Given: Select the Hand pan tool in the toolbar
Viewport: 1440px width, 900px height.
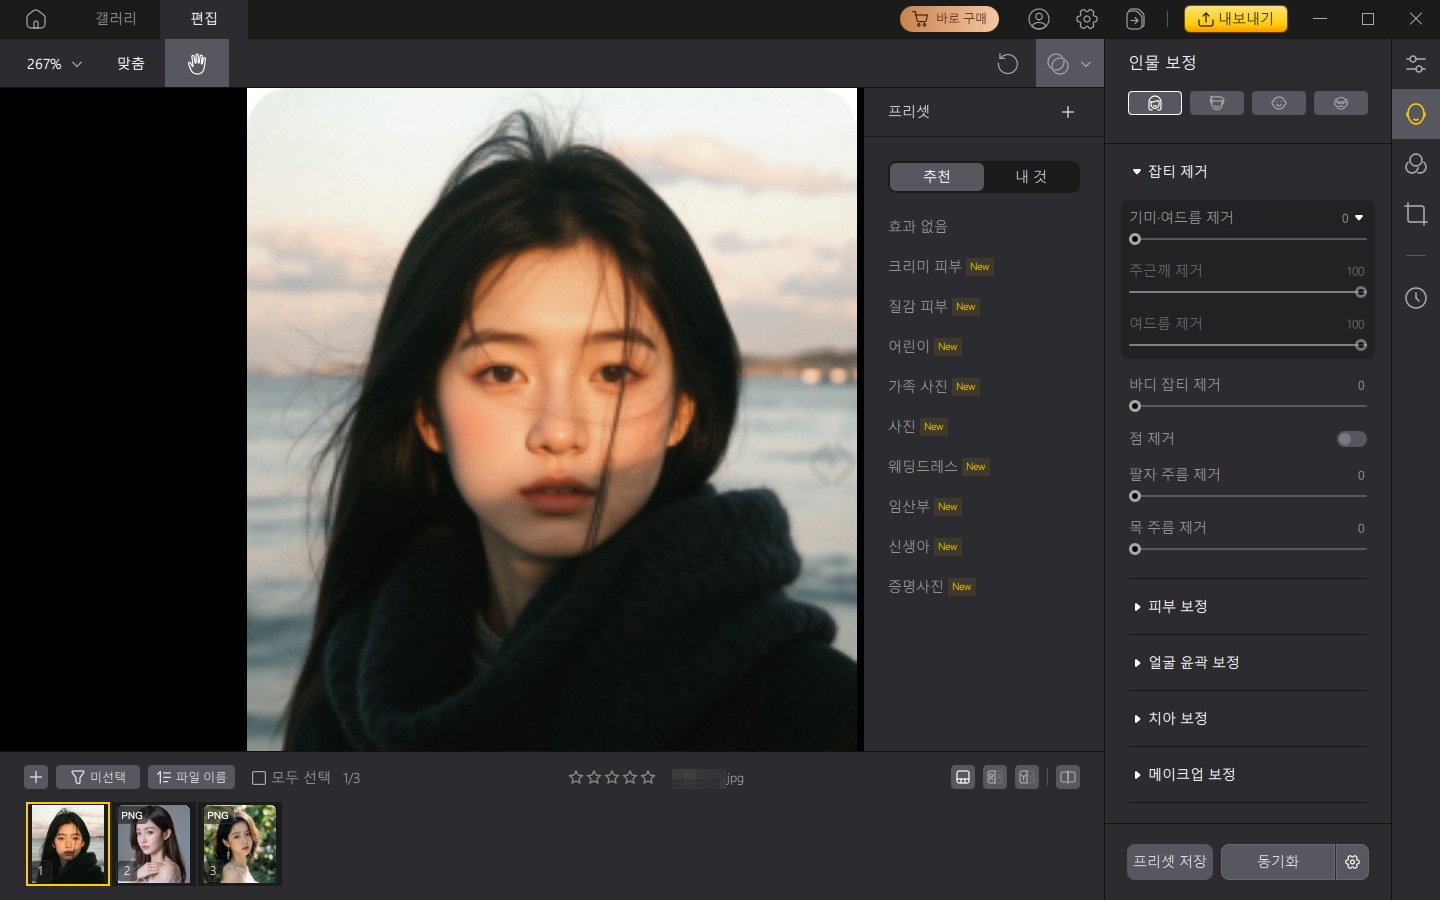Looking at the screenshot, I should (197, 63).
